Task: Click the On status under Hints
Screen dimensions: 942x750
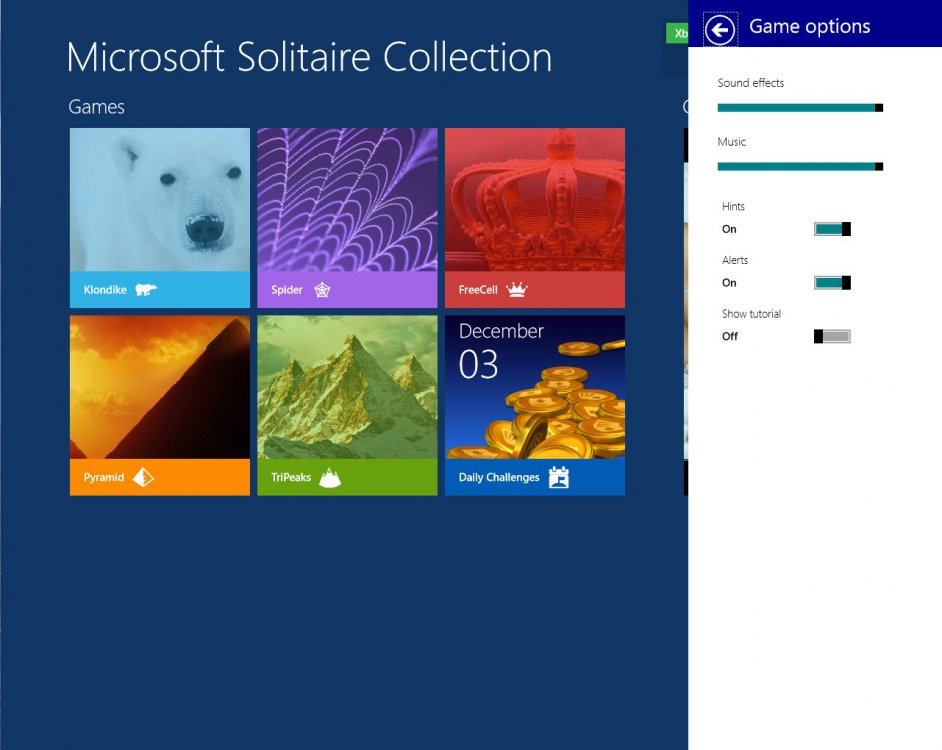Action: 729,229
